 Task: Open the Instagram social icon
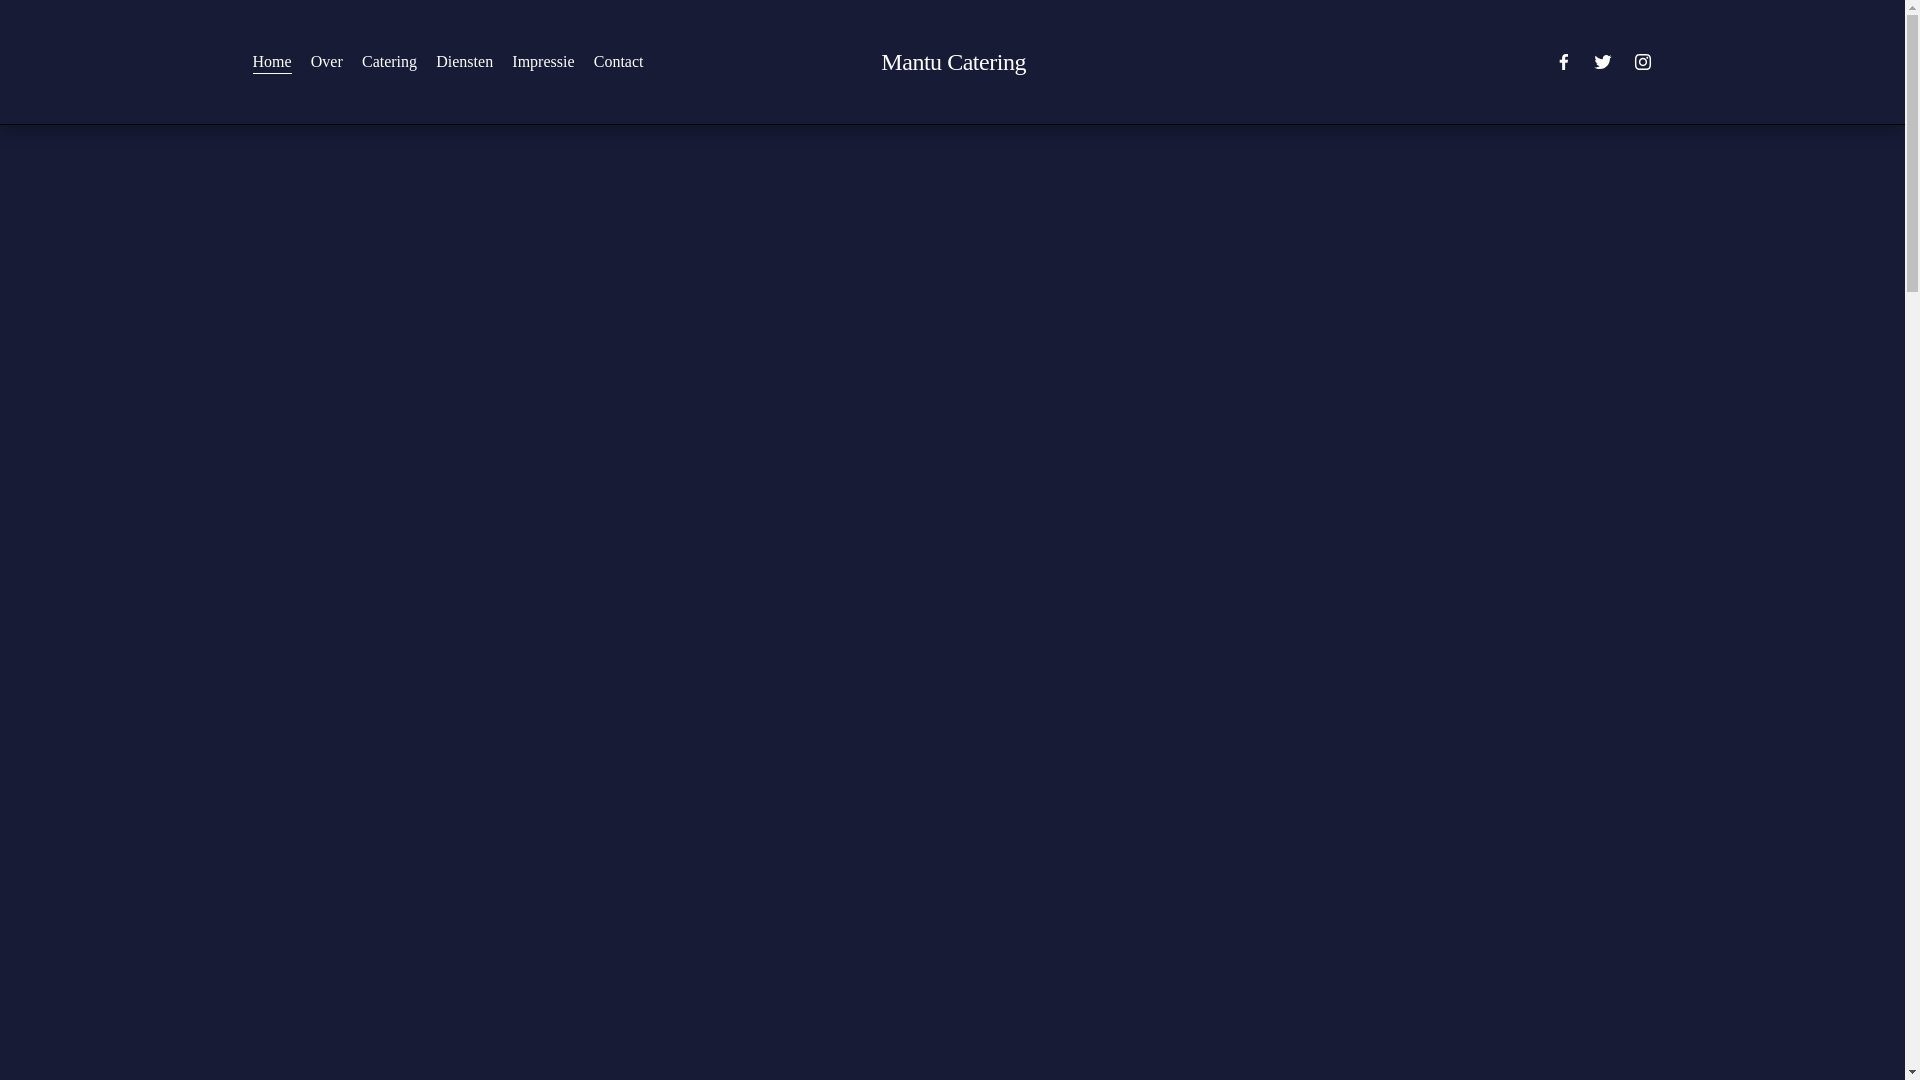[1643, 62]
